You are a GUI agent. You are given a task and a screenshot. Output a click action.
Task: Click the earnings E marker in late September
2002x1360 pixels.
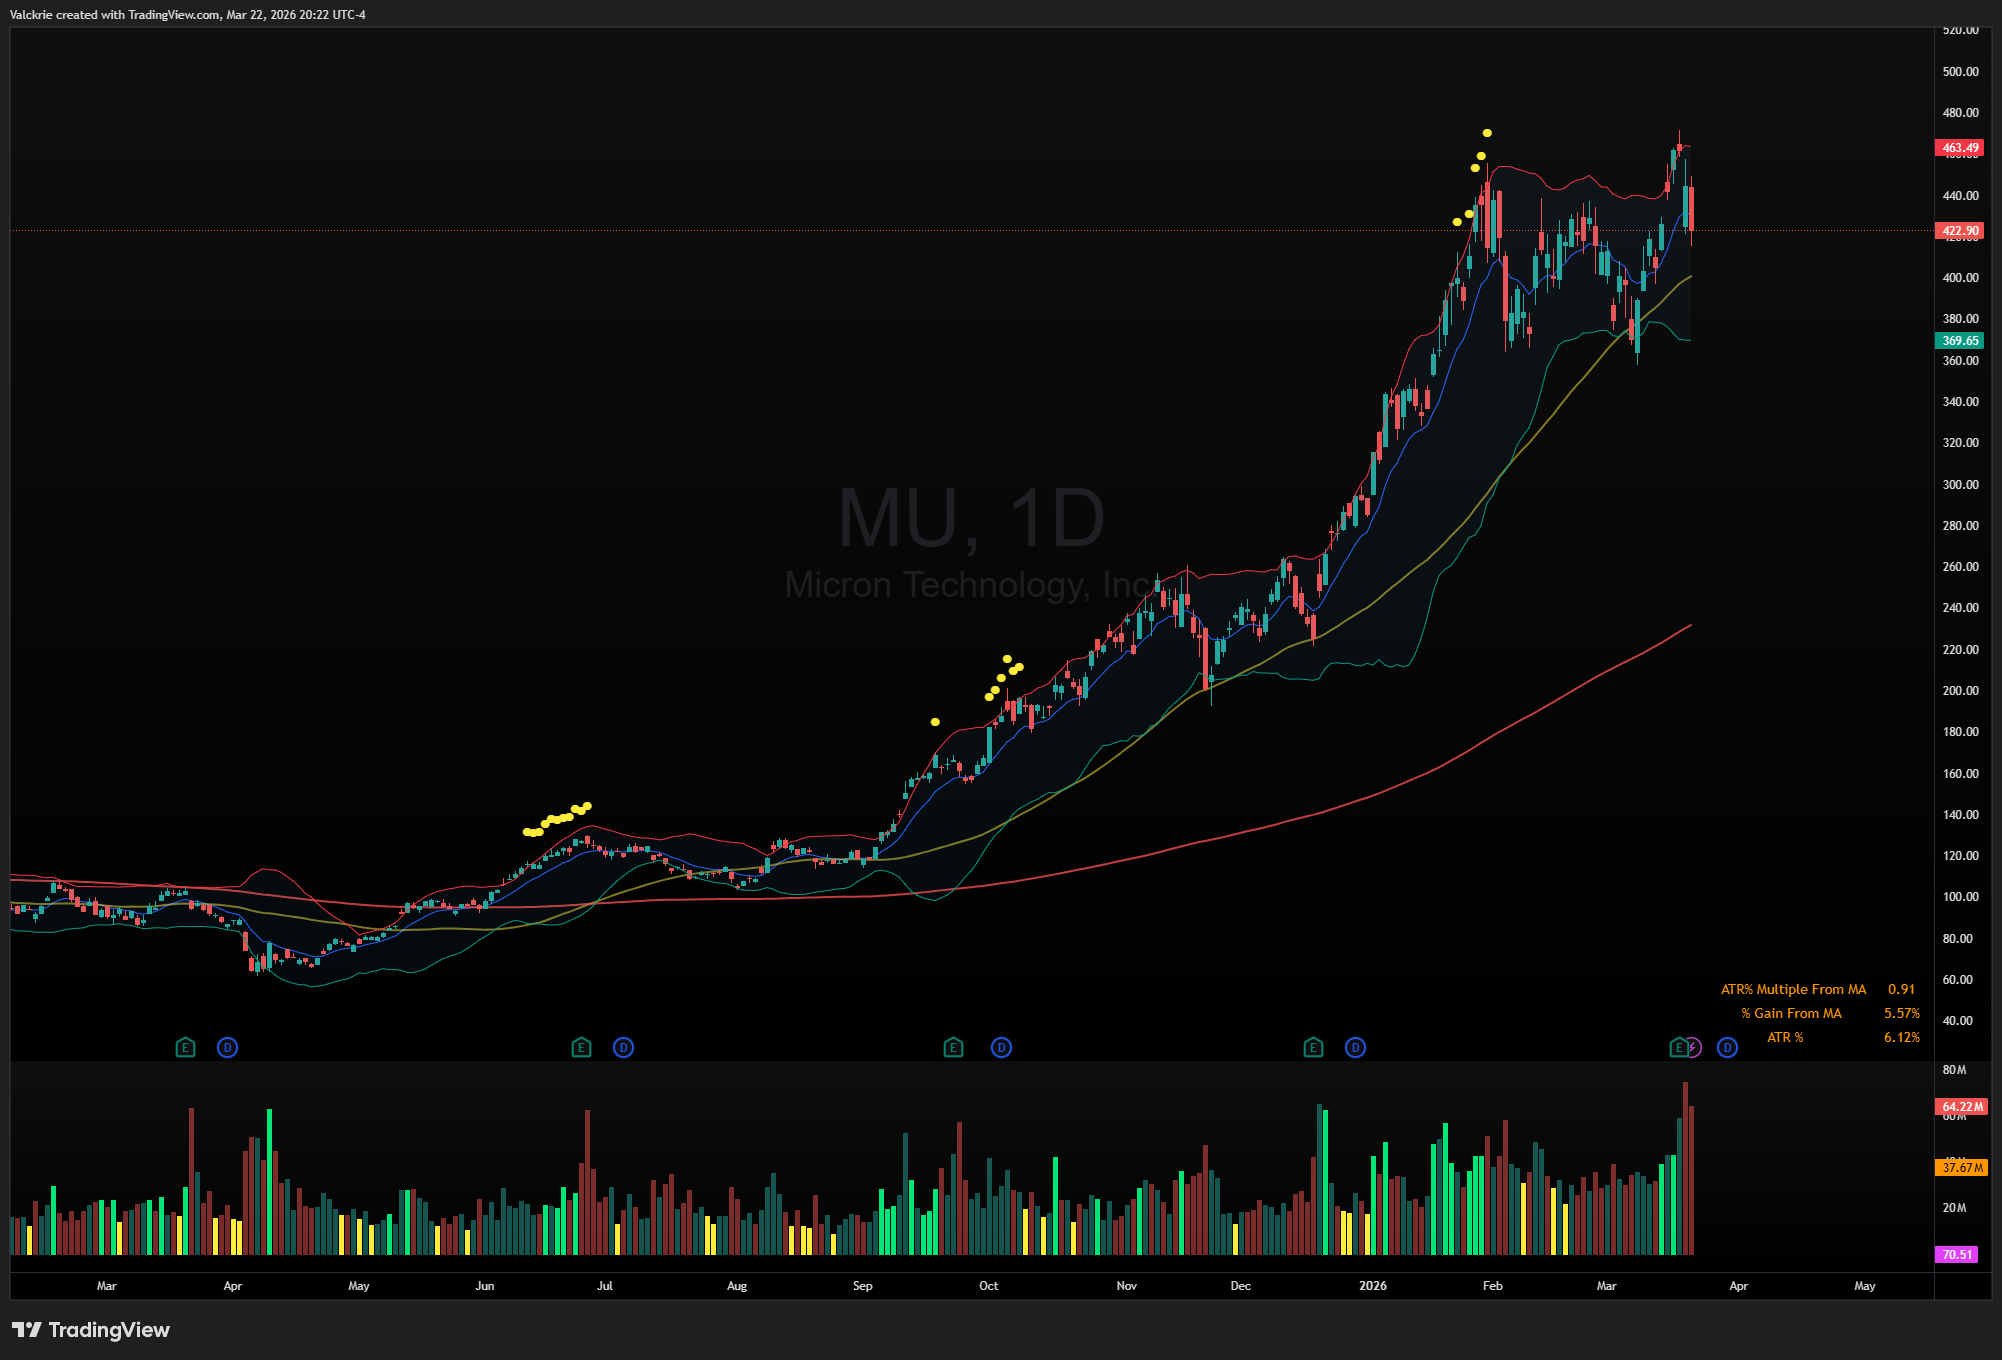(953, 1047)
